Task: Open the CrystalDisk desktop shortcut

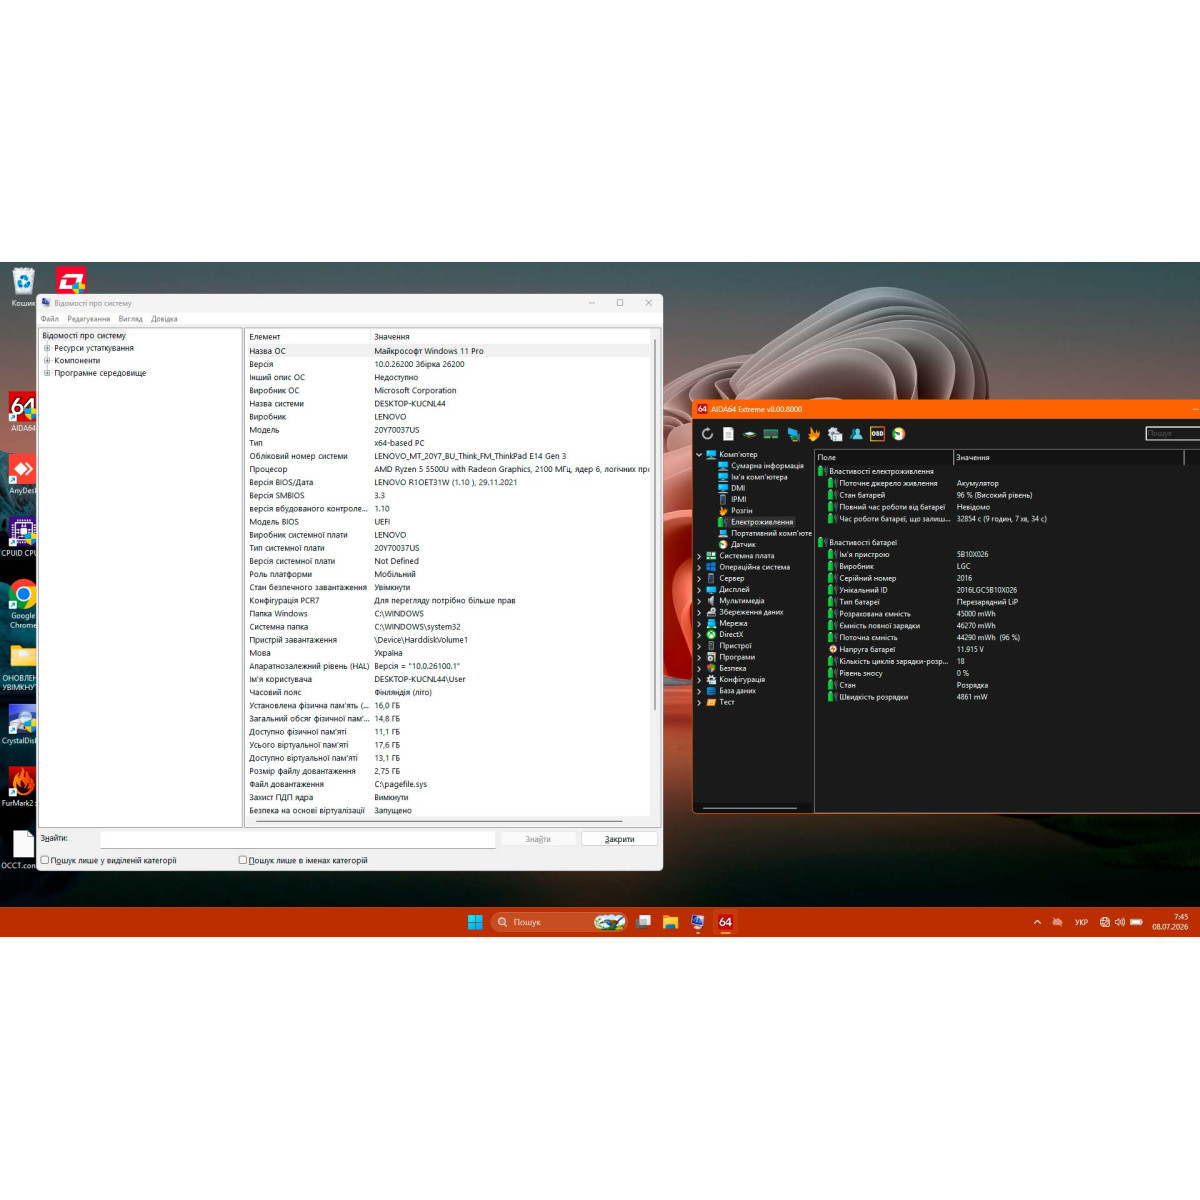Action: (x=22, y=725)
